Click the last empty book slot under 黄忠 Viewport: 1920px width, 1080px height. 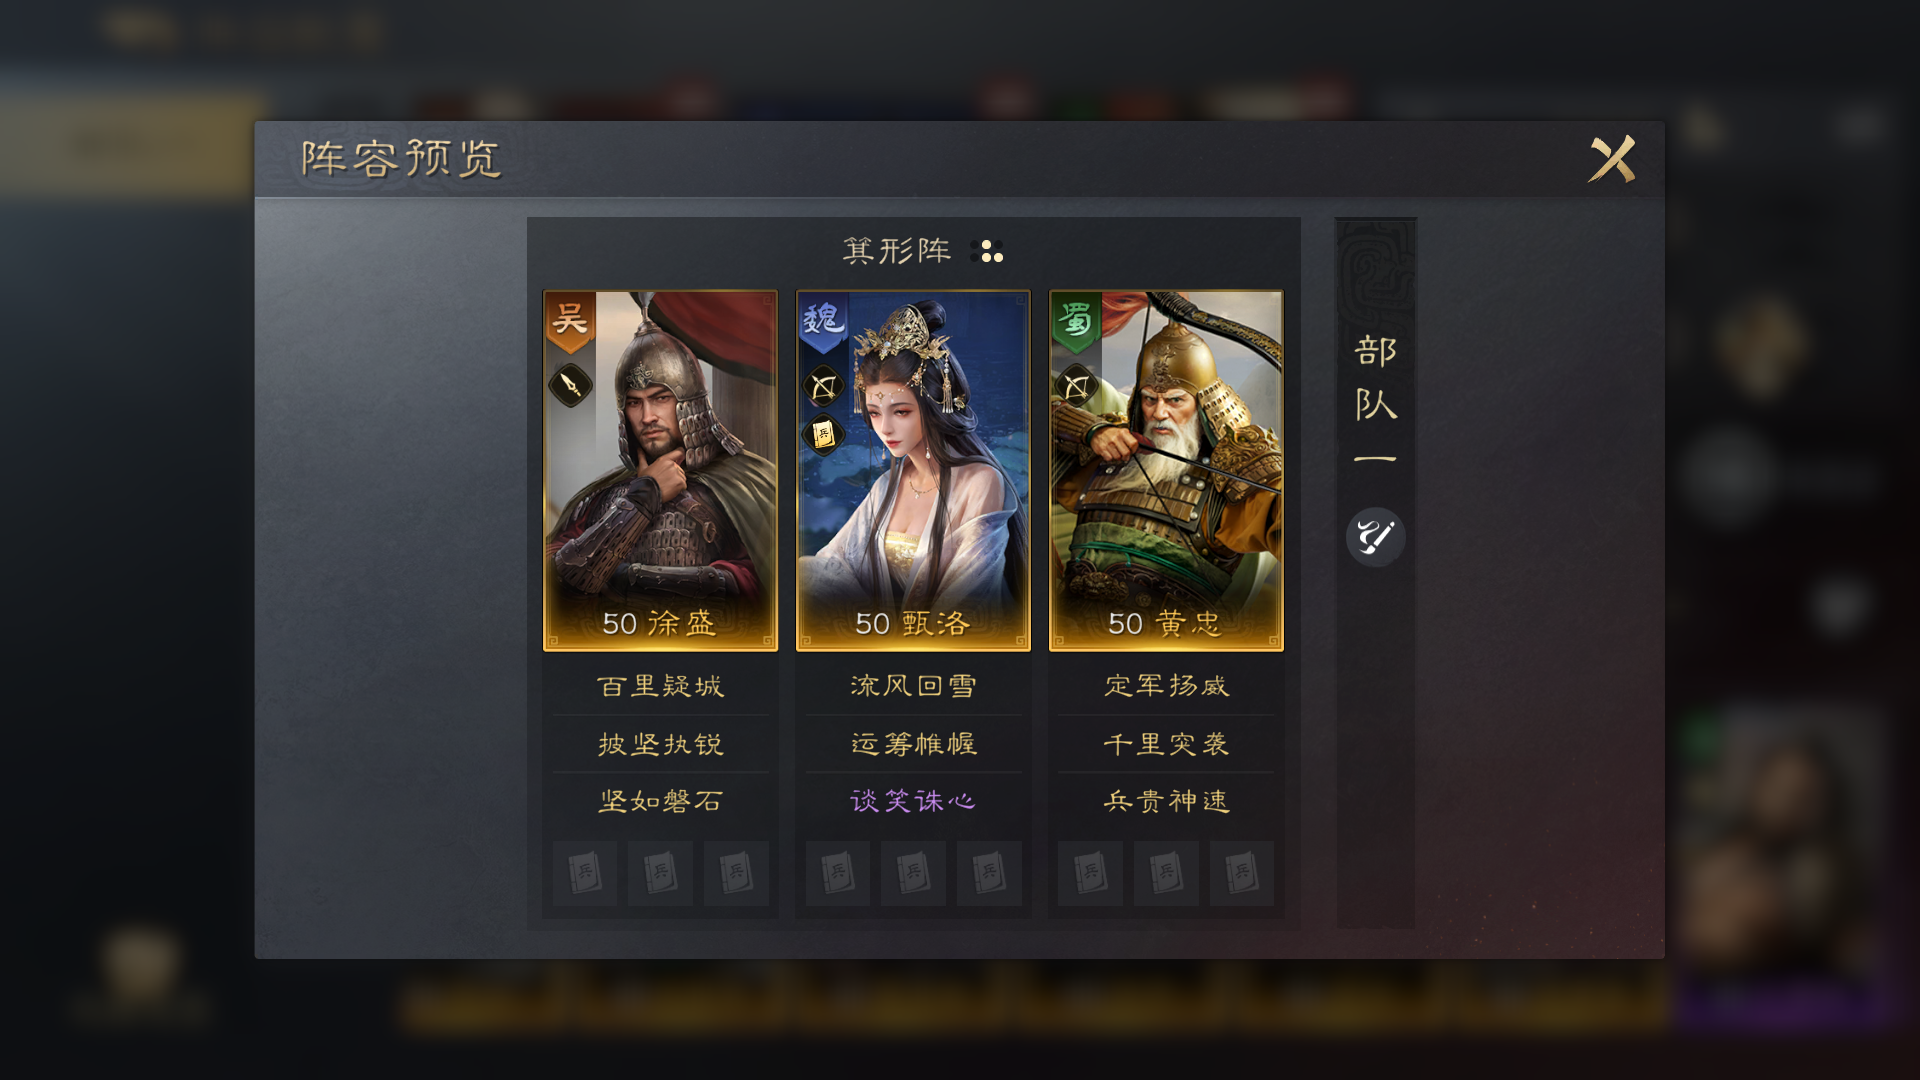1241,873
